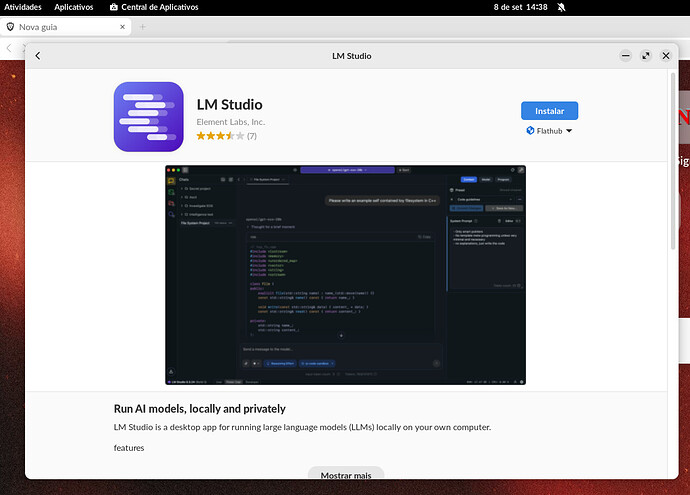Click the 'features' text line

[x=129, y=448]
